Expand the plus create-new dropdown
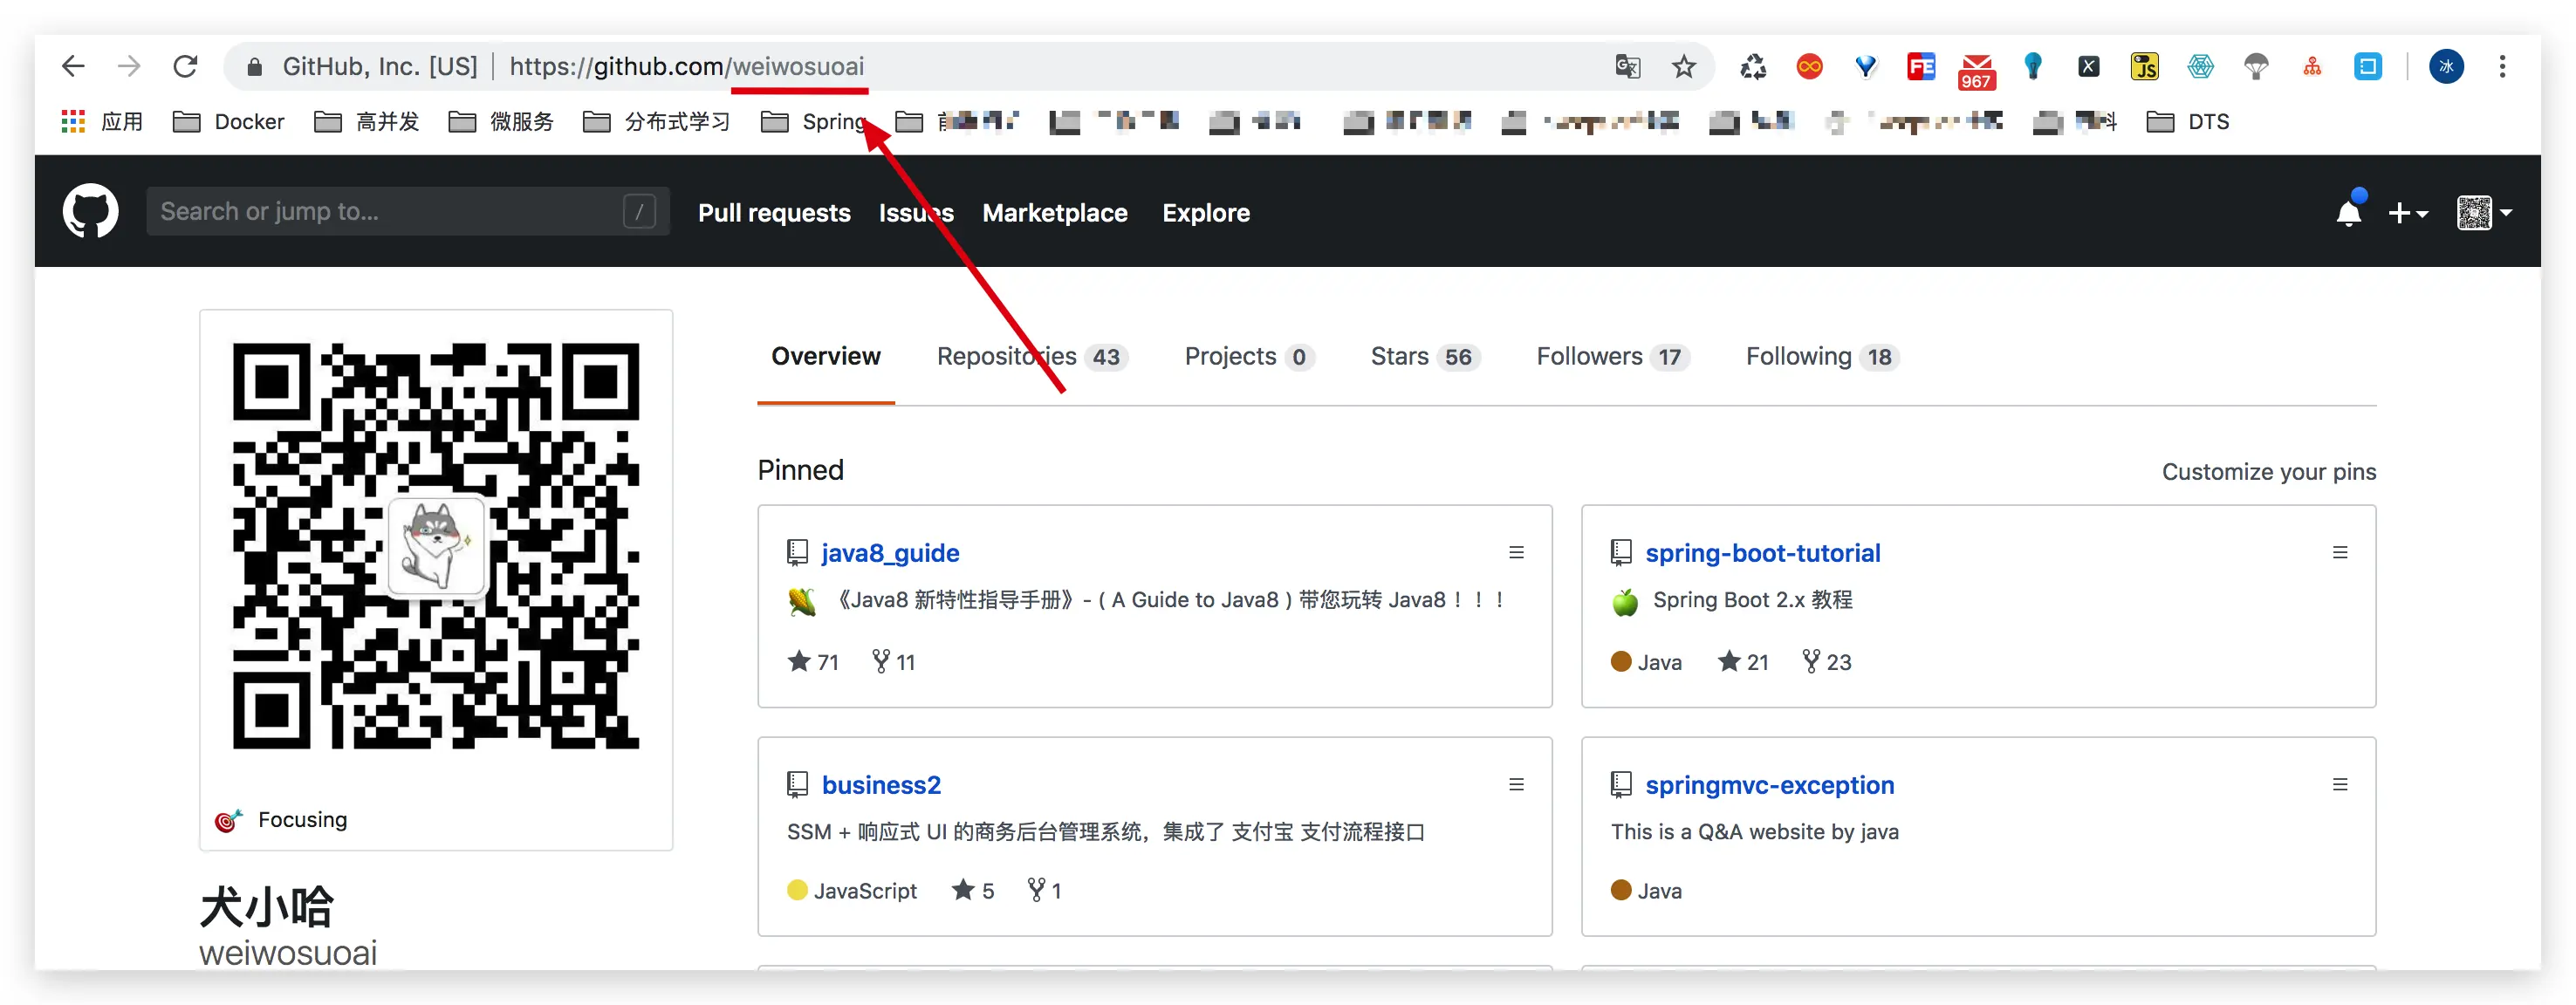Image resolution: width=2576 pixels, height=1005 pixels. pyautogui.click(x=2408, y=213)
